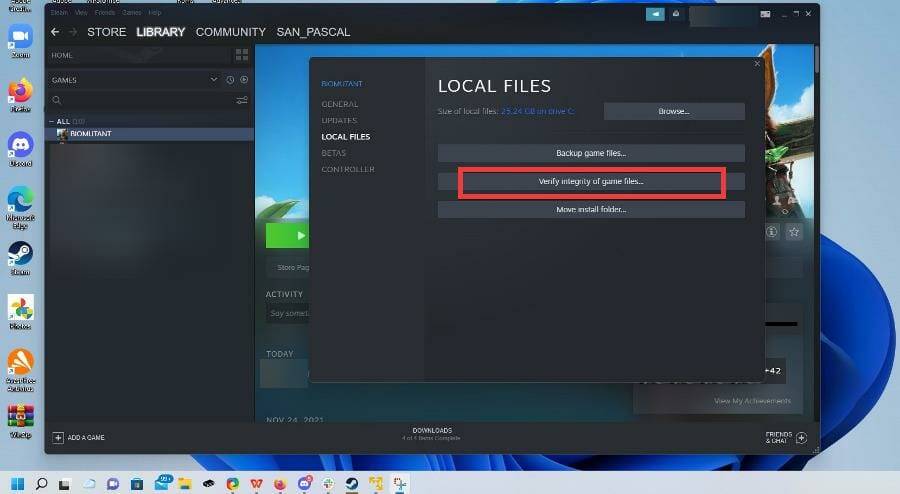Screen dimensions: 900x494
Task: Open Big Picture mode icon
Action: point(766,14)
